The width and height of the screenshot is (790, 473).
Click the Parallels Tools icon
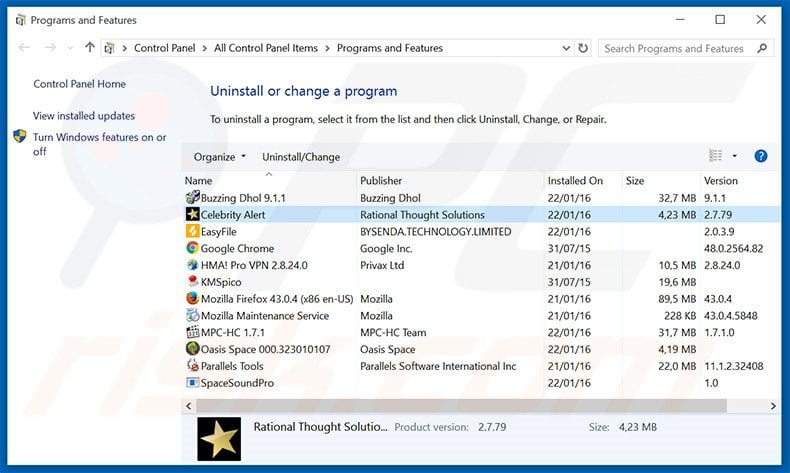coord(192,365)
